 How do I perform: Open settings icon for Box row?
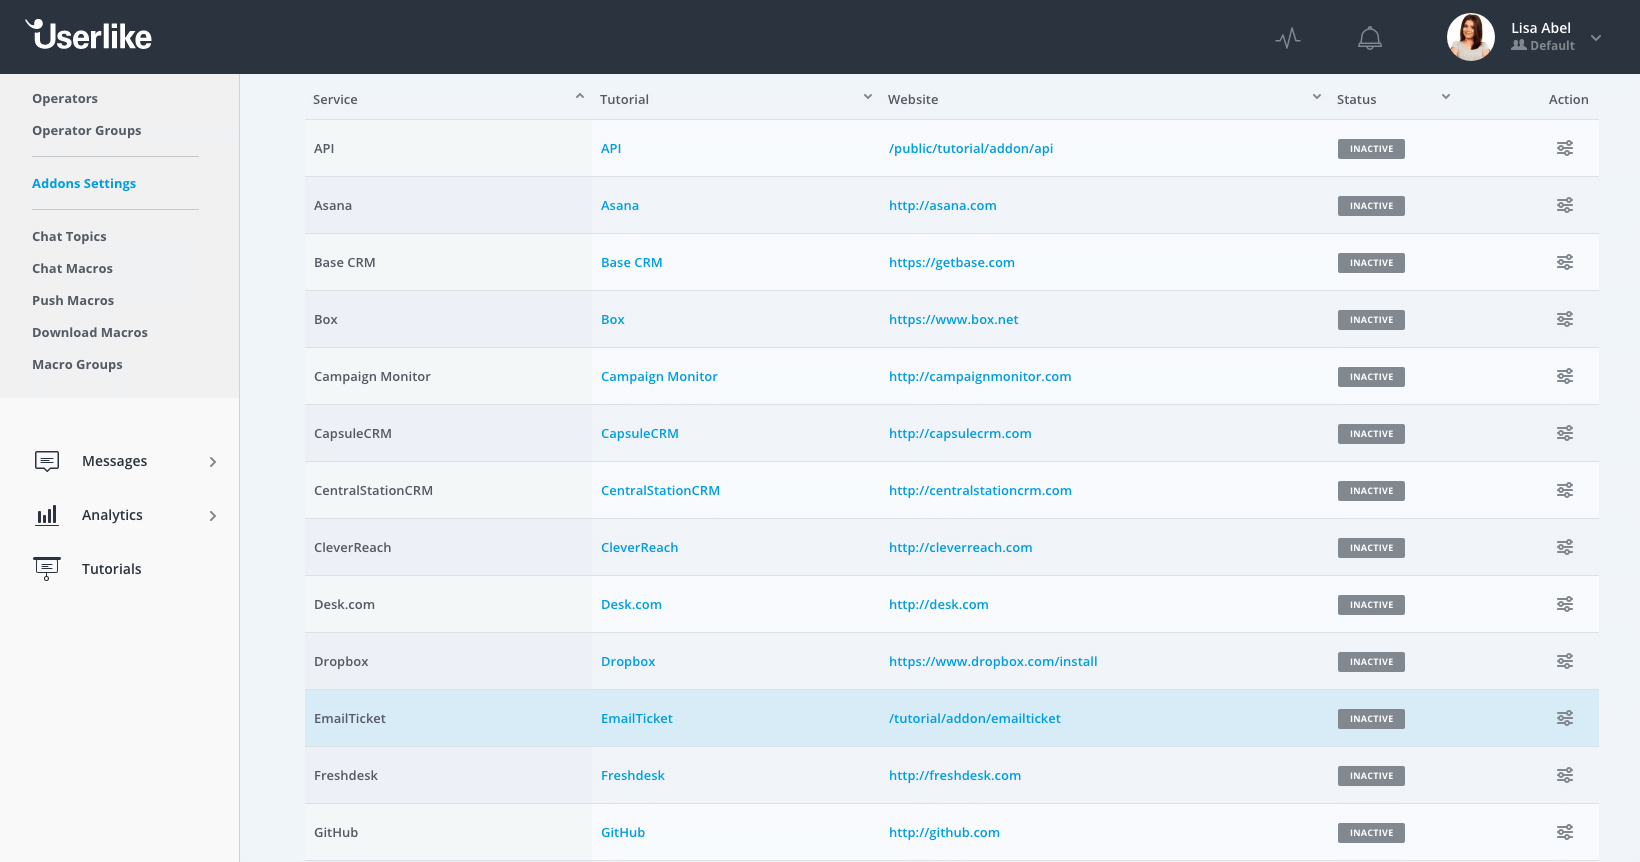point(1565,319)
